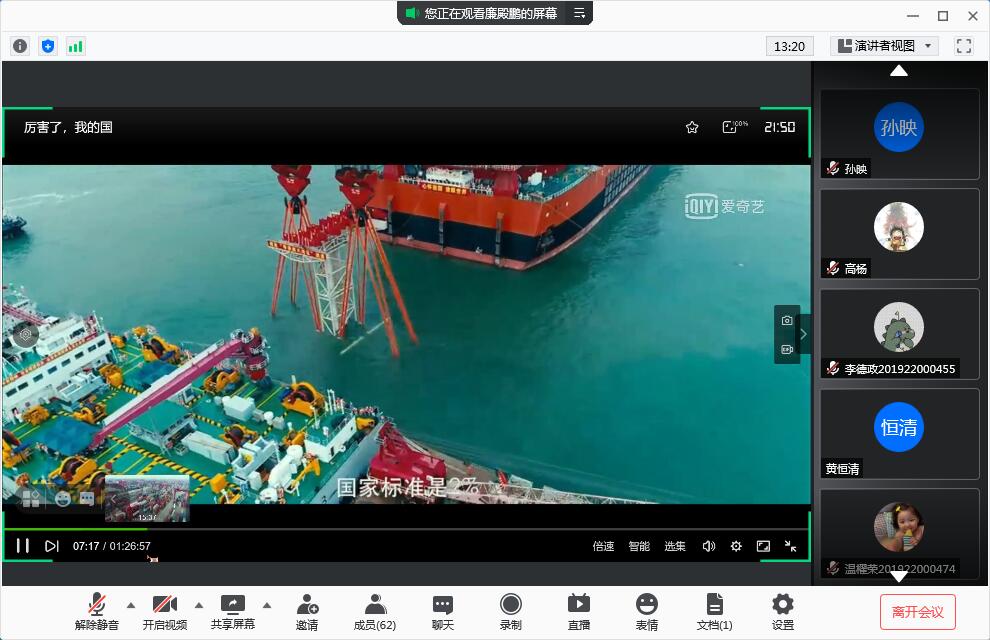Expand video options arrow beside 开启视频

[199, 605]
